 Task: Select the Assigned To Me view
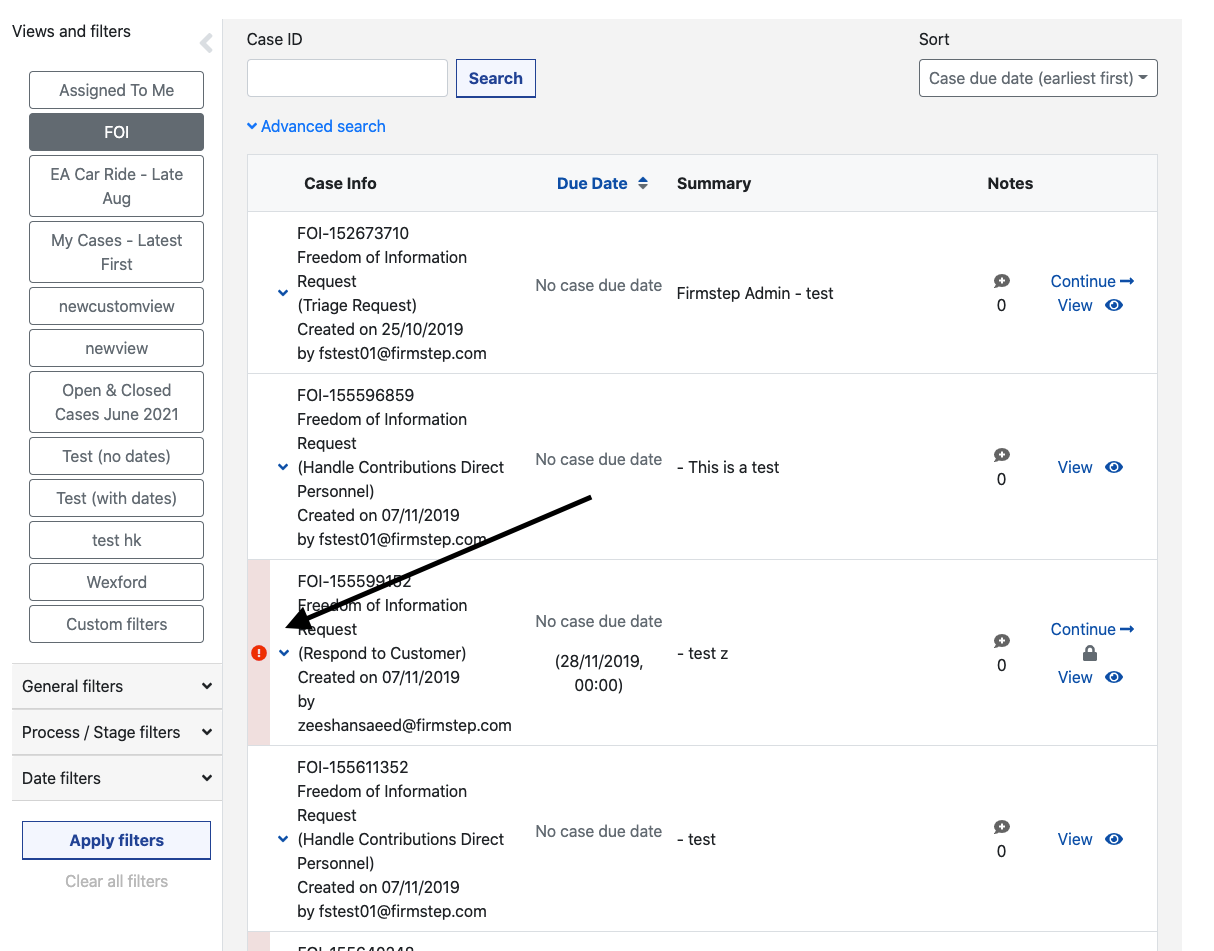116,90
